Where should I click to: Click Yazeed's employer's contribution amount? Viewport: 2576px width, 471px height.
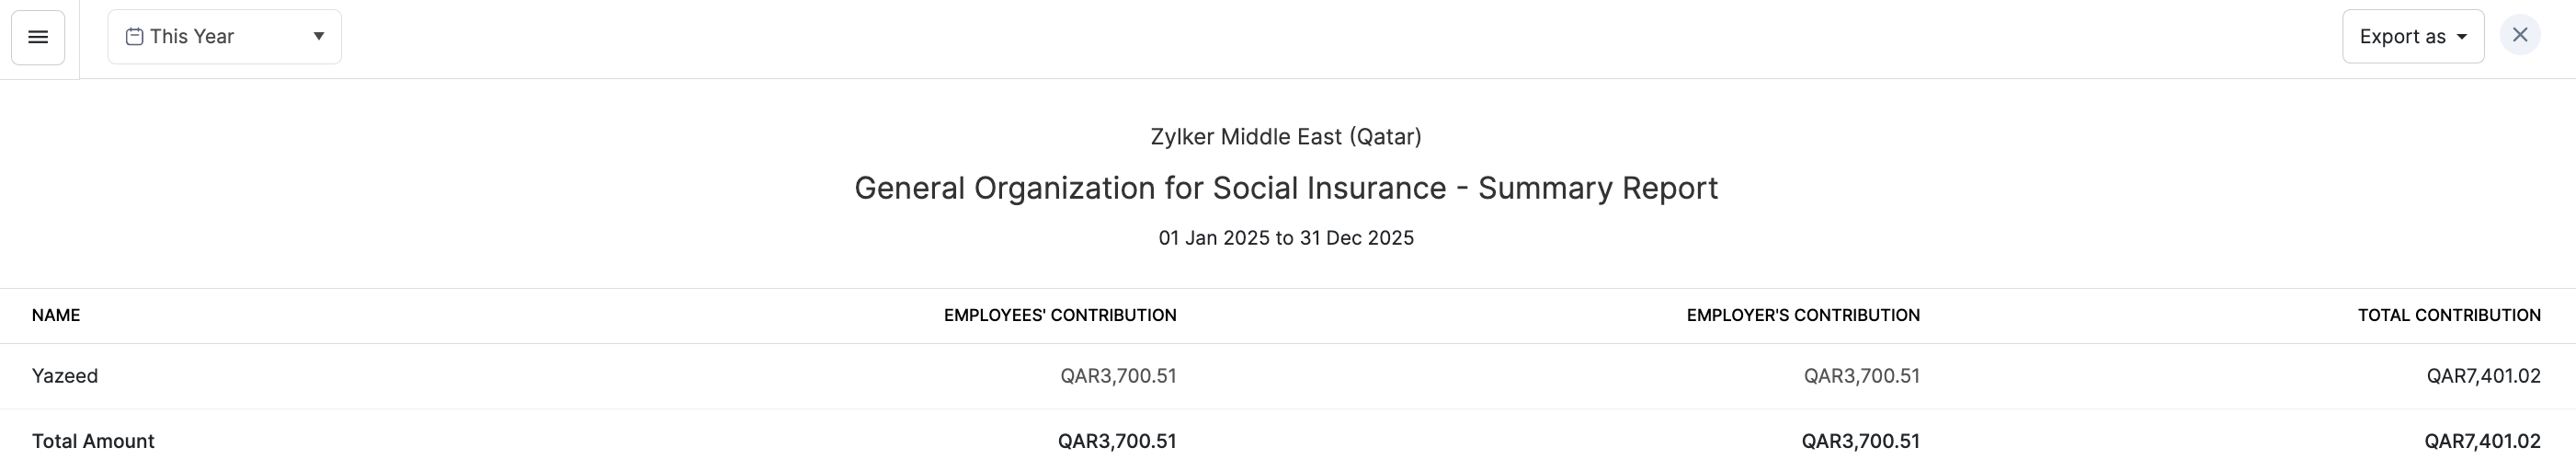point(1861,376)
